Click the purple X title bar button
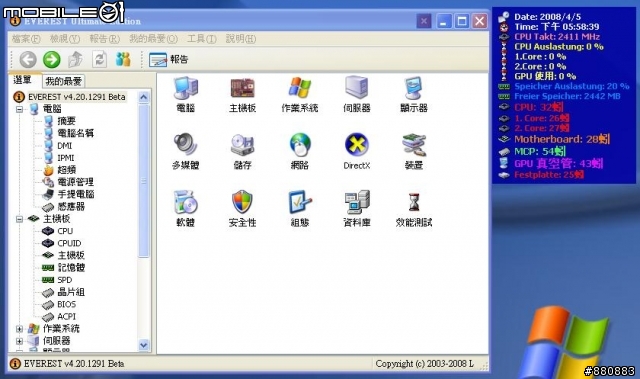640x379 pixels. [x=424, y=21]
